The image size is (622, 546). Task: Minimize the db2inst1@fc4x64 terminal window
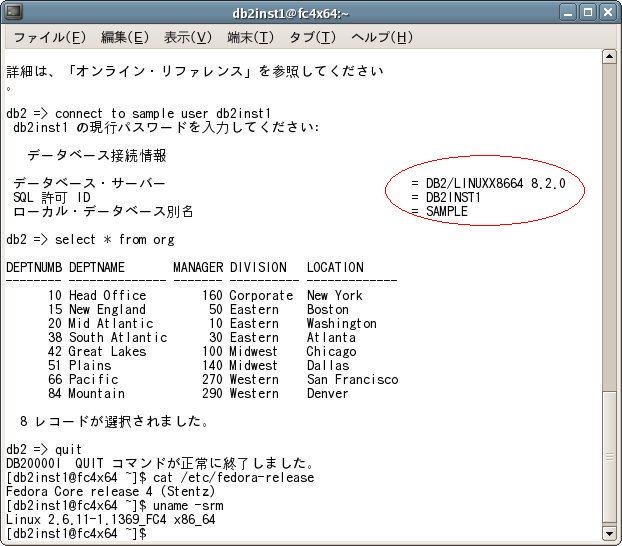[567, 12]
